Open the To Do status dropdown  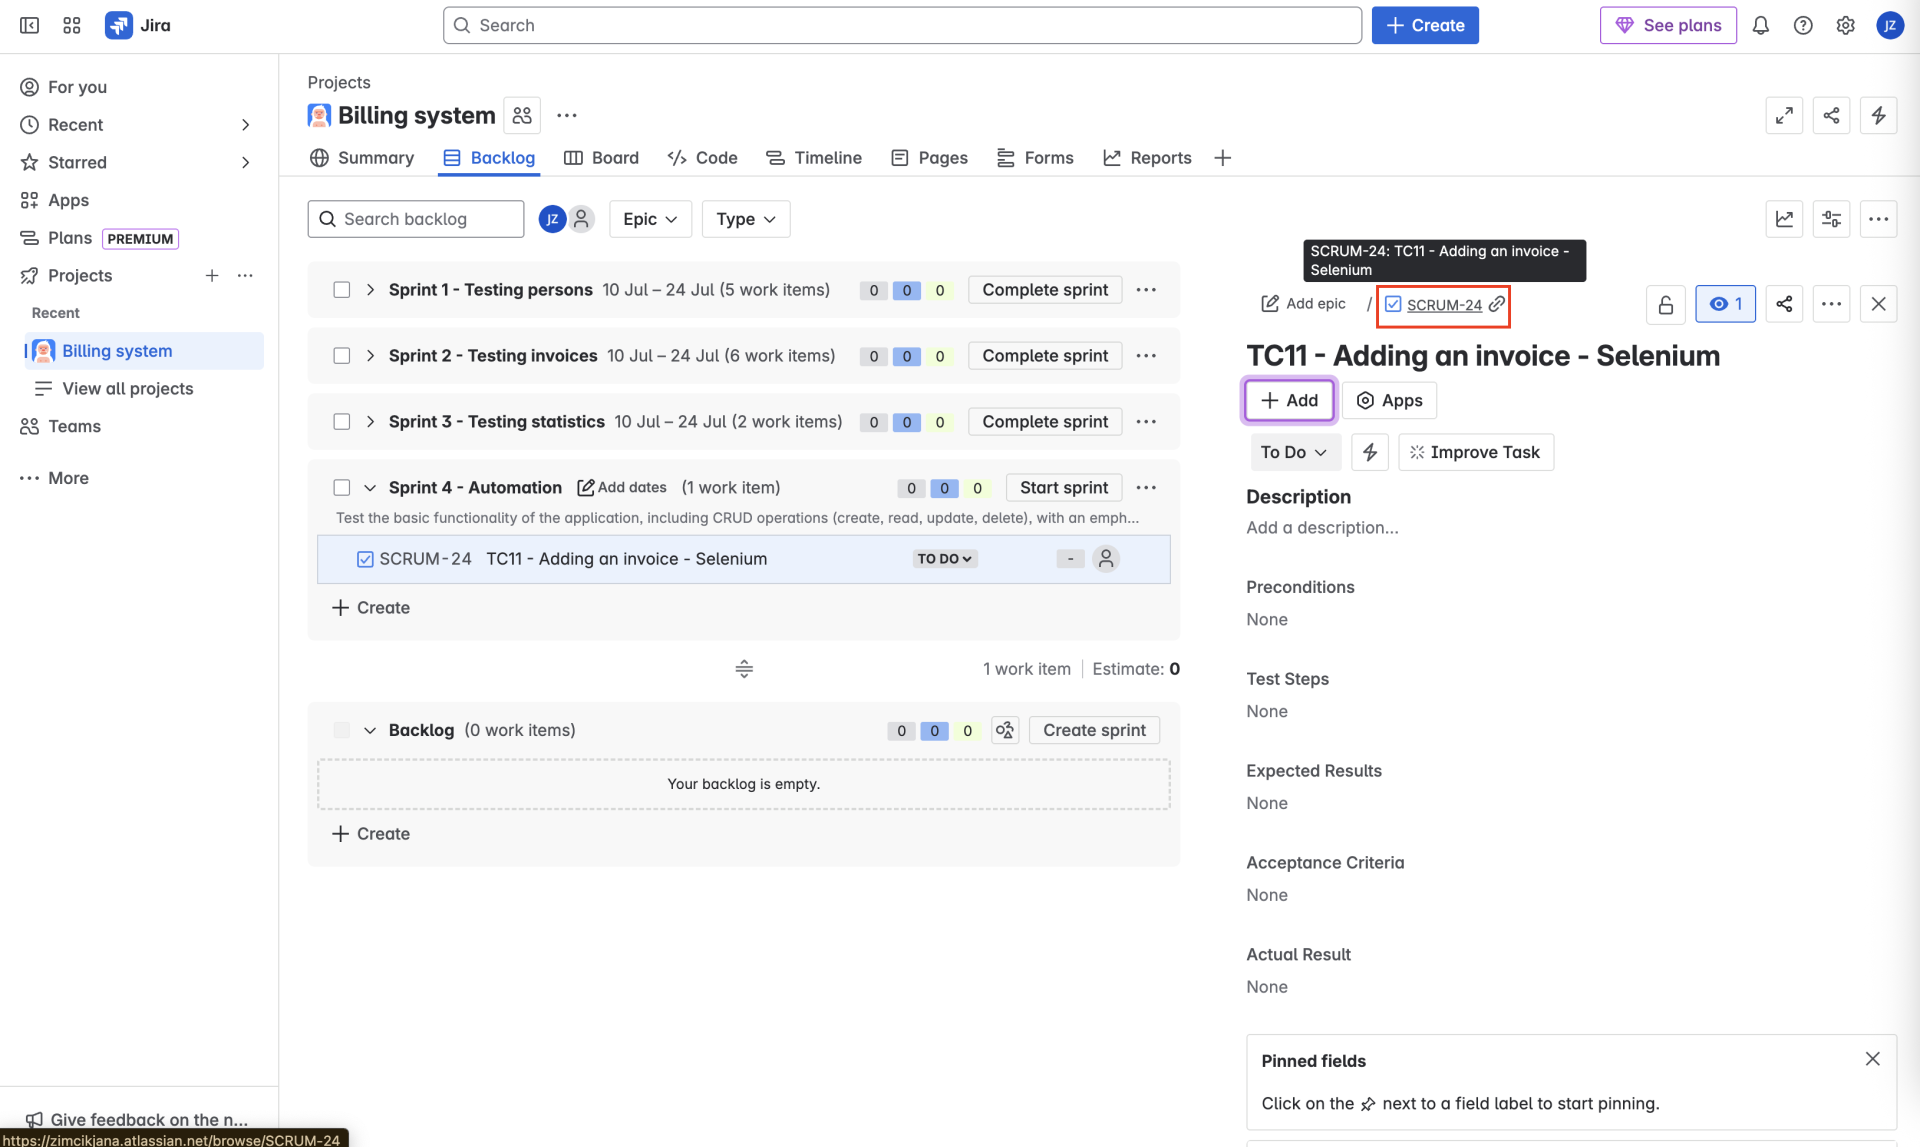[x=1293, y=452]
